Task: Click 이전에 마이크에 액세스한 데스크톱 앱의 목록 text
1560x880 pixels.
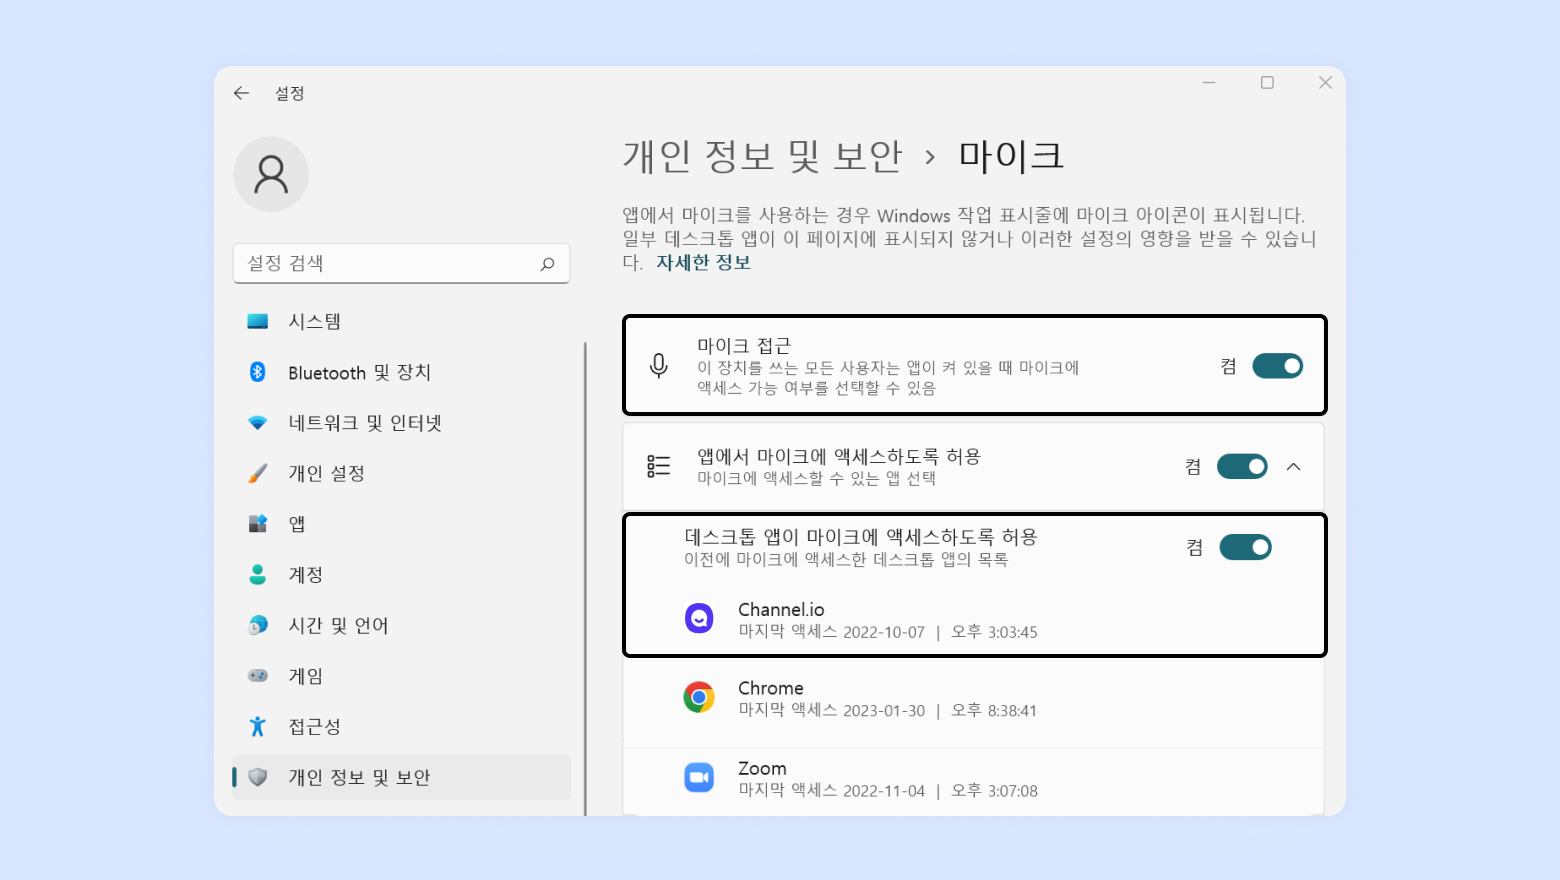Action: (x=846, y=560)
